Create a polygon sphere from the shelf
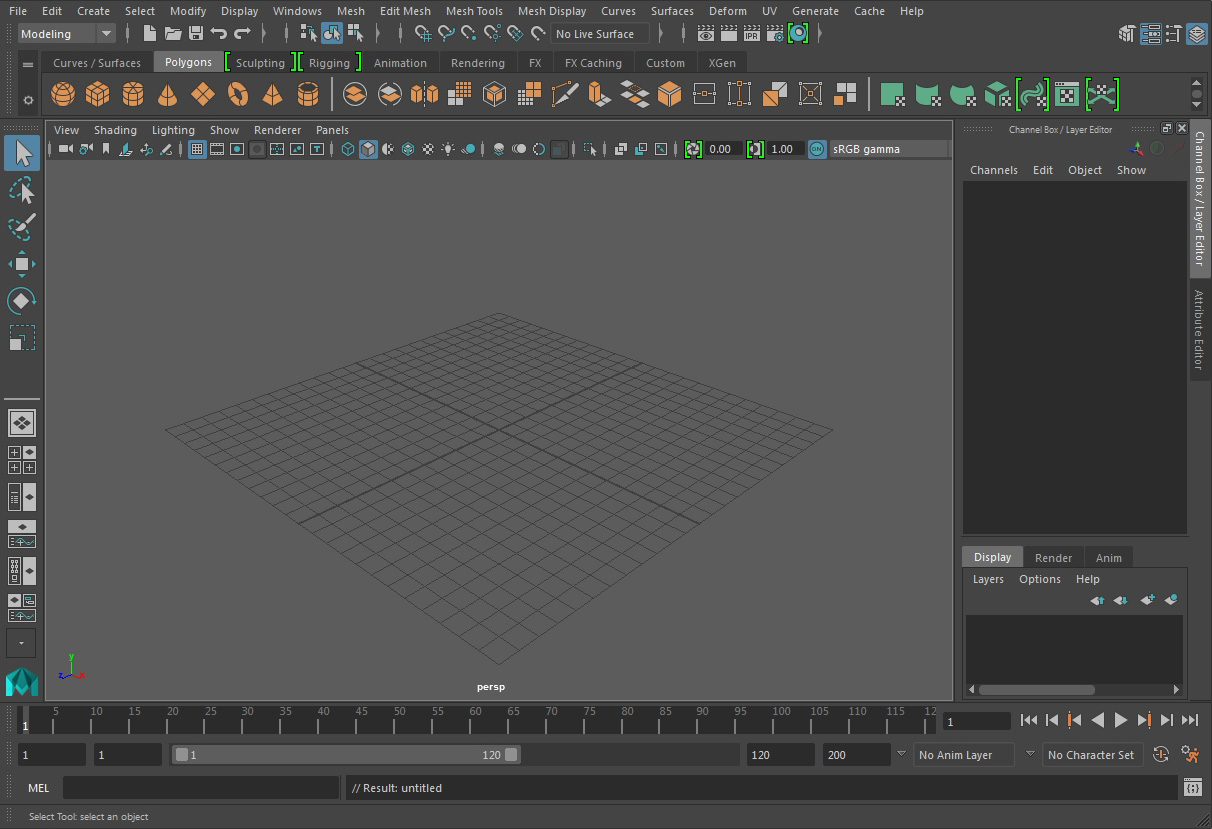 [63, 95]
